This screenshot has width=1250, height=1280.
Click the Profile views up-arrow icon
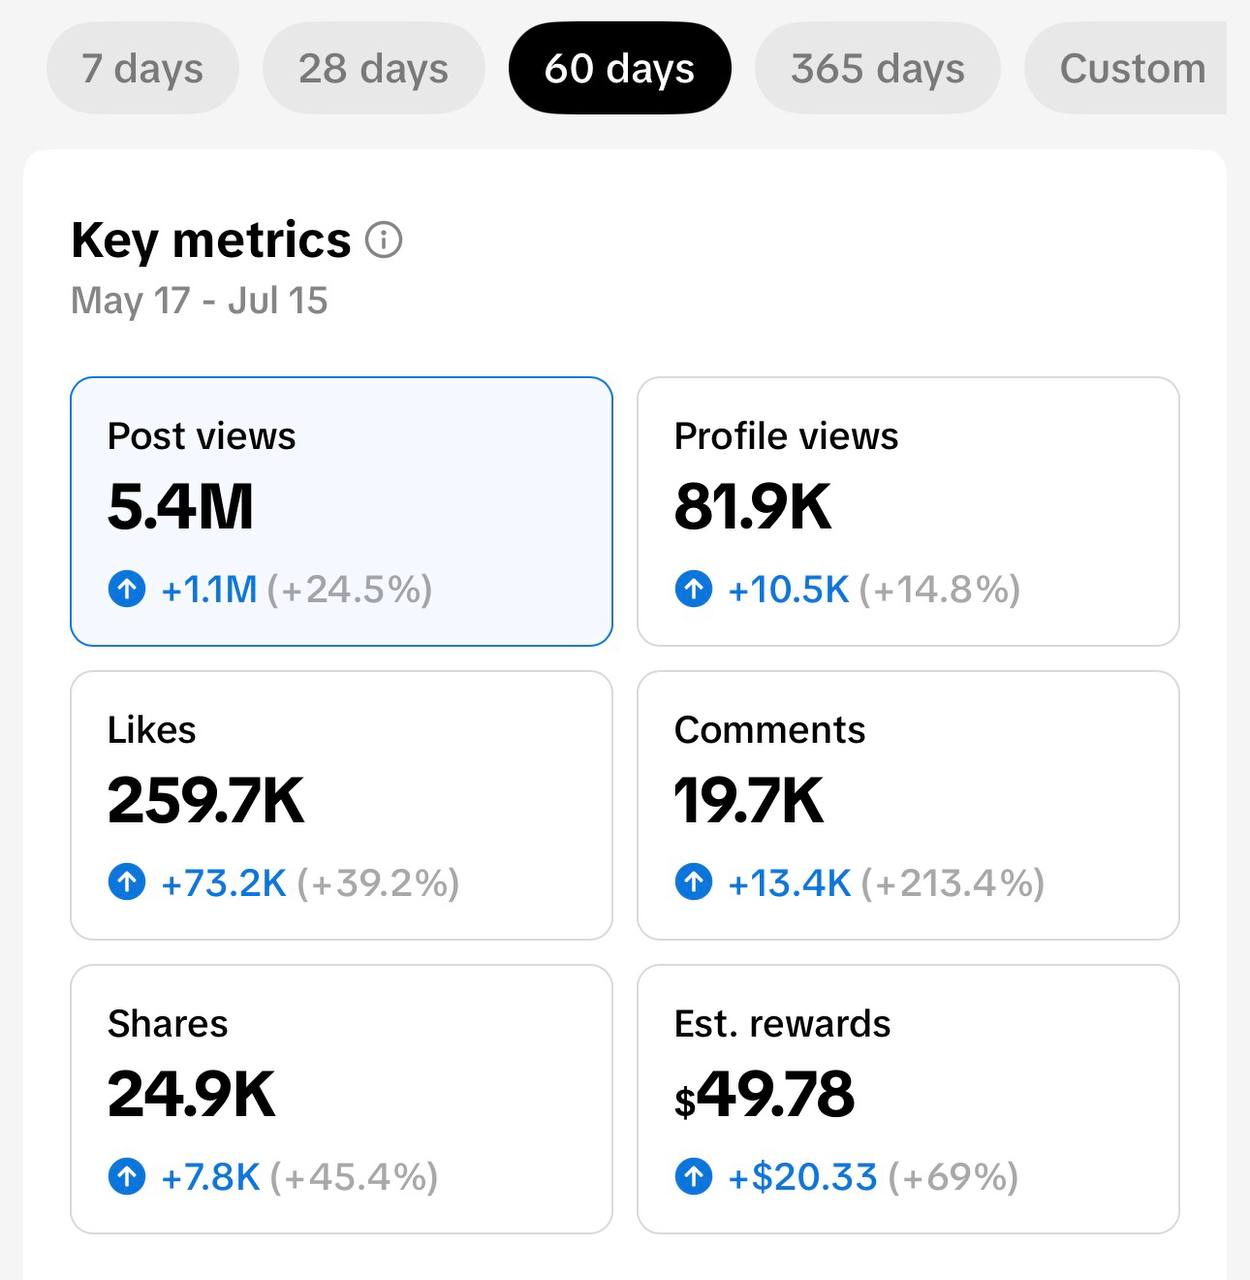[693, 589]
